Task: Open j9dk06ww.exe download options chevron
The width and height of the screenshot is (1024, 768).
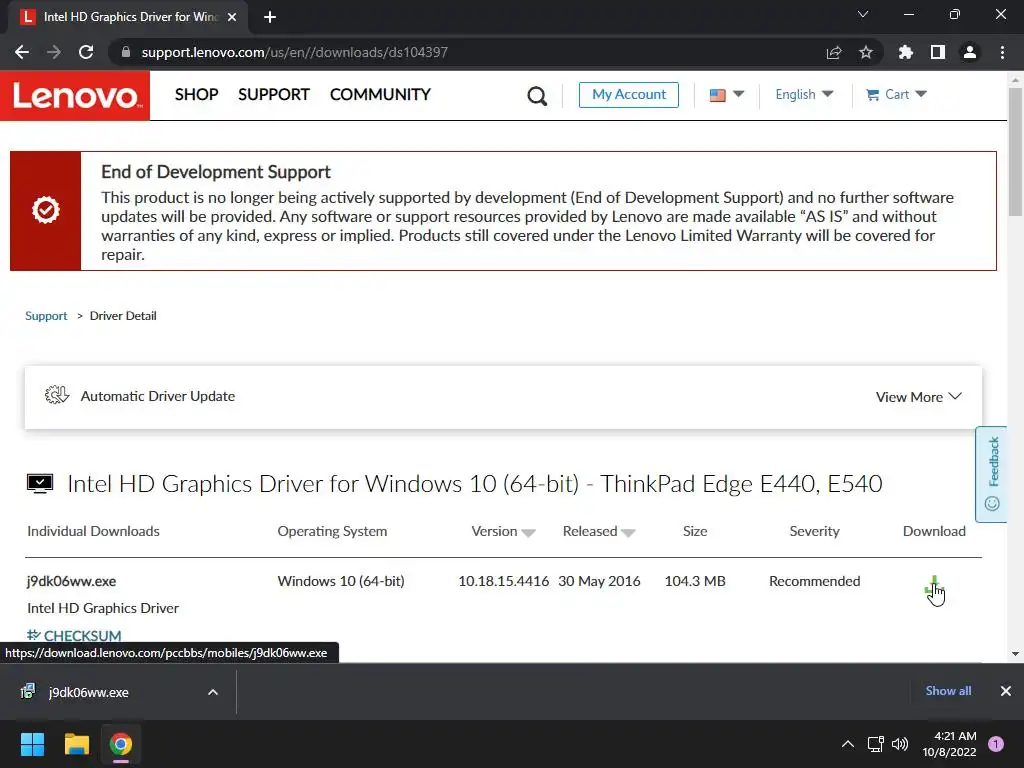Action: (213, 692)
